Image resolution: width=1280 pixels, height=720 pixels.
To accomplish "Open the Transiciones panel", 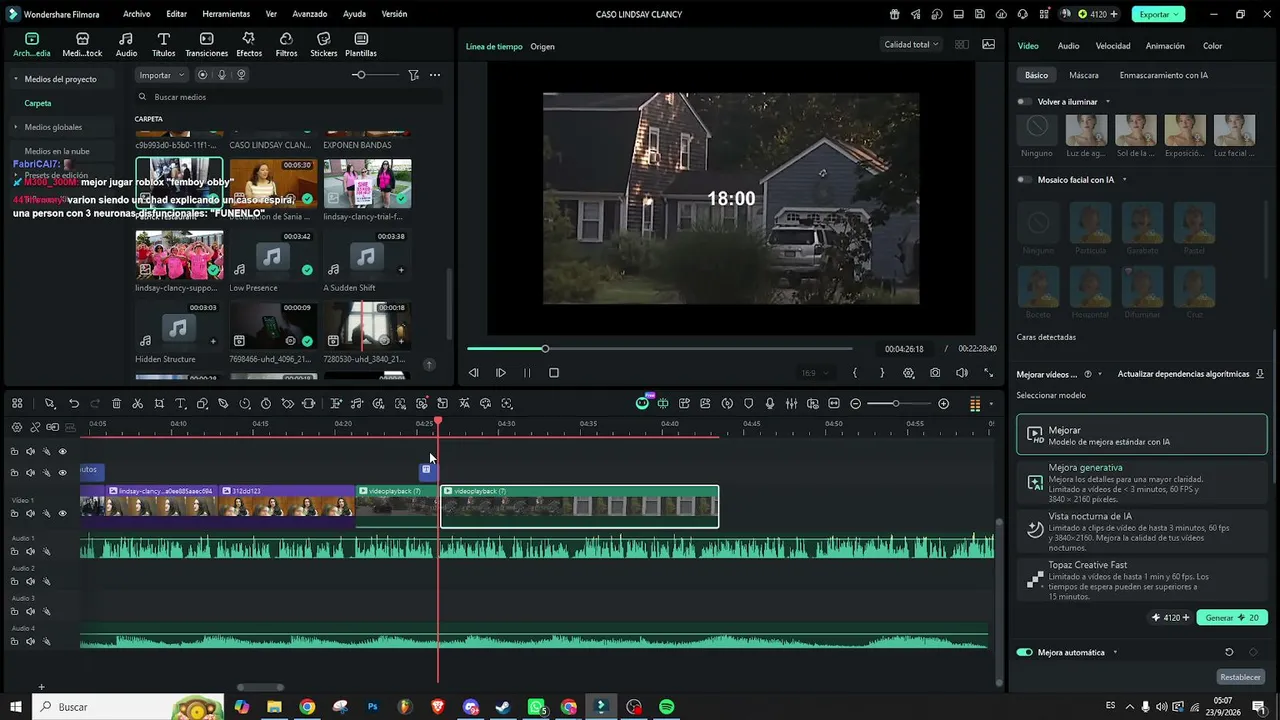I will [x=206, y=45].
